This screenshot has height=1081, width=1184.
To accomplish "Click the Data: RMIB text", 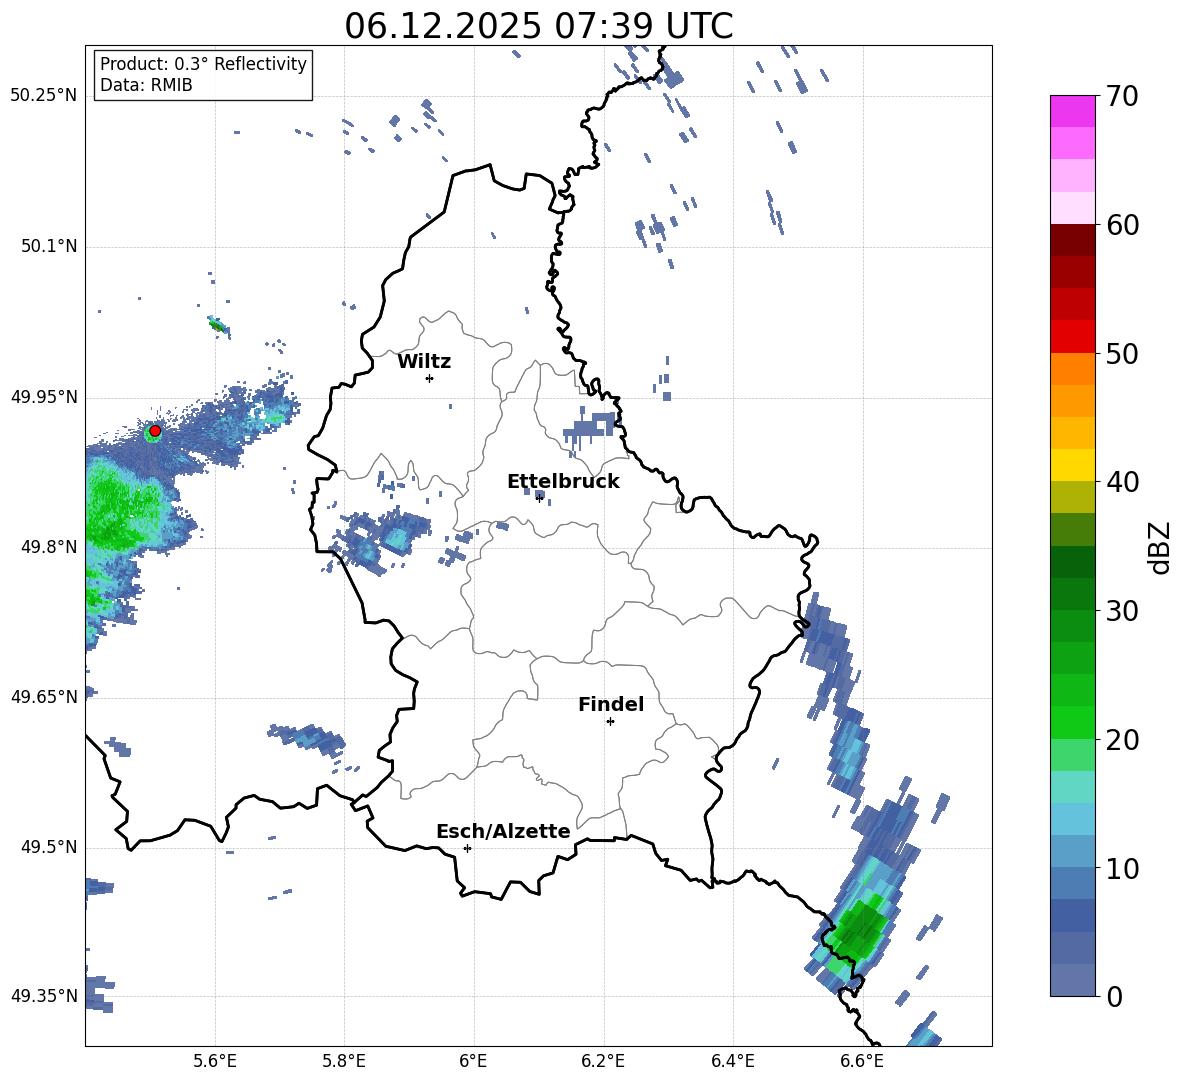I will (x=146, y=85).
